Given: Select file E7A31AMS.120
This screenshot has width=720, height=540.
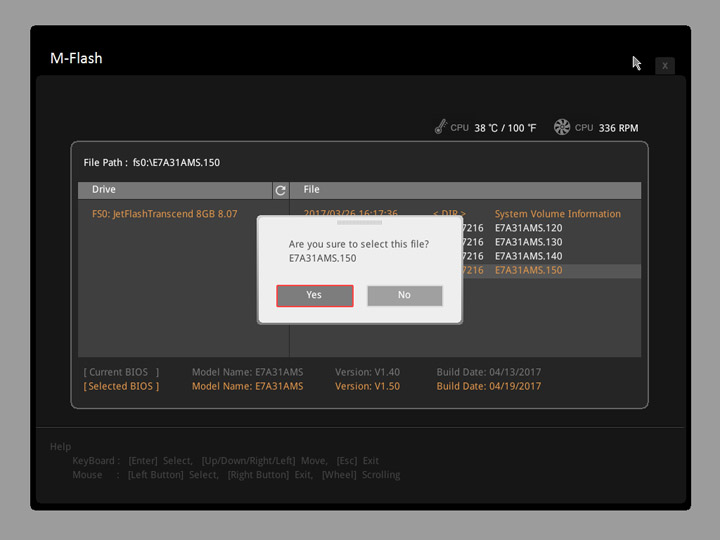Looking at the screenshot, I should [x=528, y=228].
